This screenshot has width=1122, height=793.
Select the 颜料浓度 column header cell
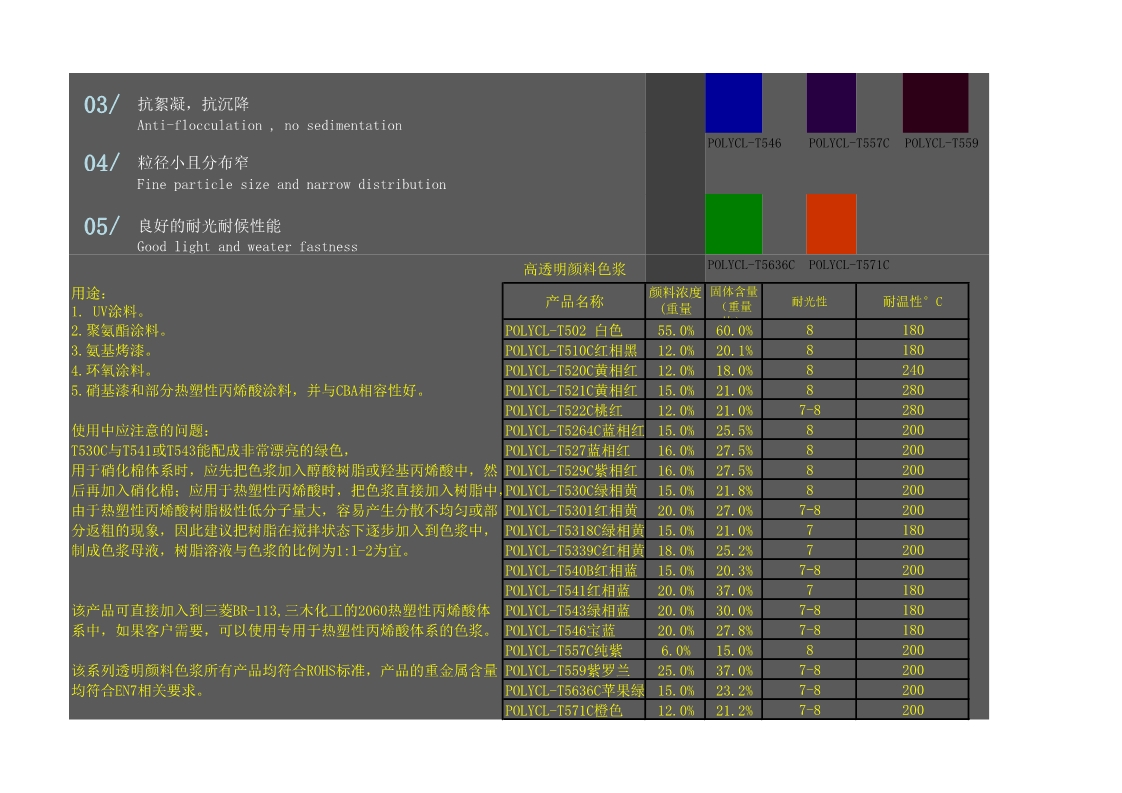[x=675, y=301]
